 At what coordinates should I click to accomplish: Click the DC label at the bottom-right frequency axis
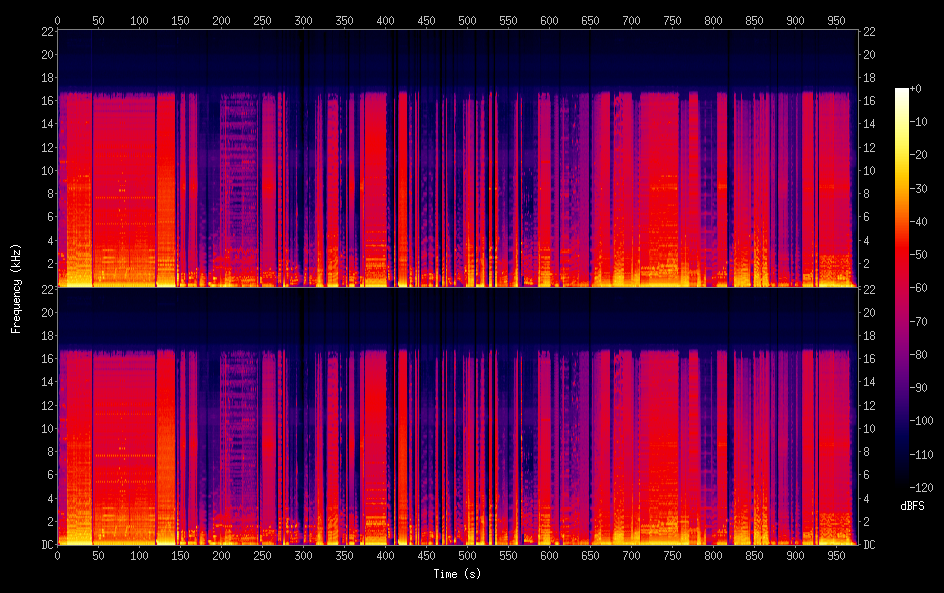(x=870, y=545)
